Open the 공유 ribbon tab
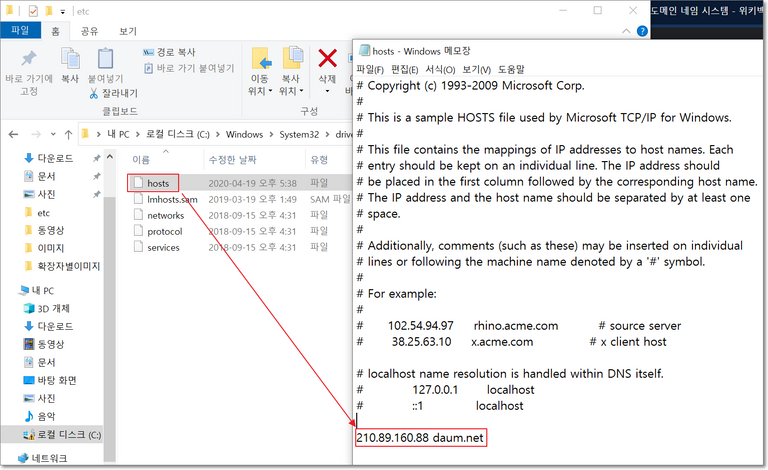This screenshot has width=768, height=470. click(x=88, y=31)
